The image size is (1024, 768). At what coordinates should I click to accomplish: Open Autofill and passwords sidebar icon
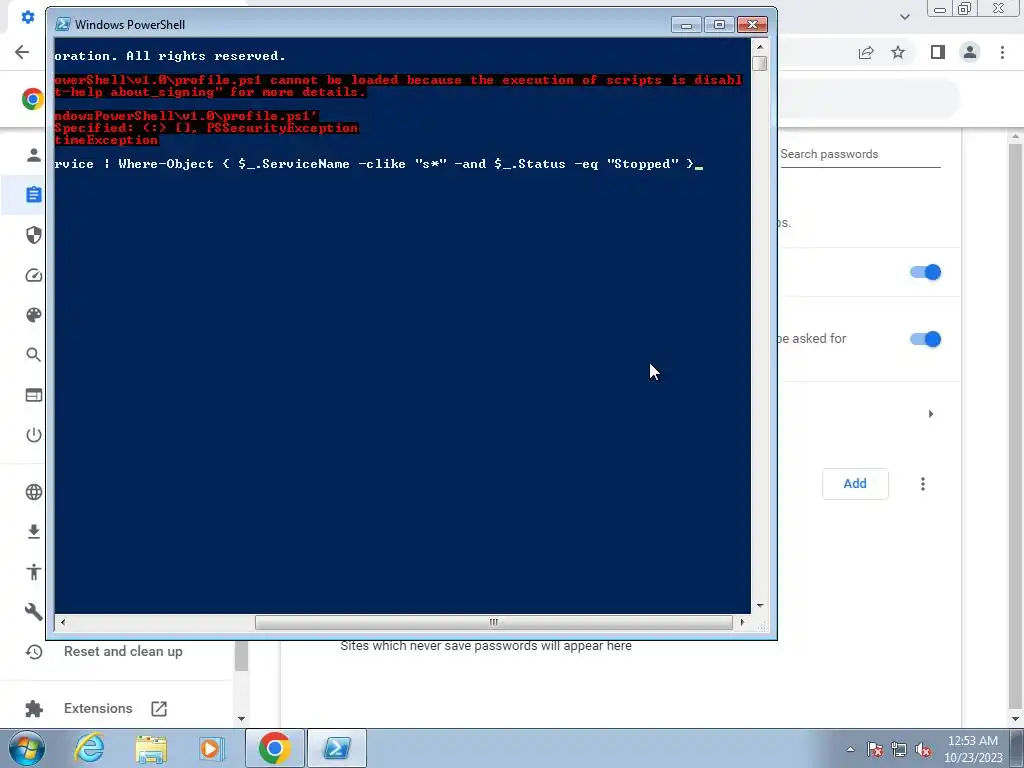point(34,195)
